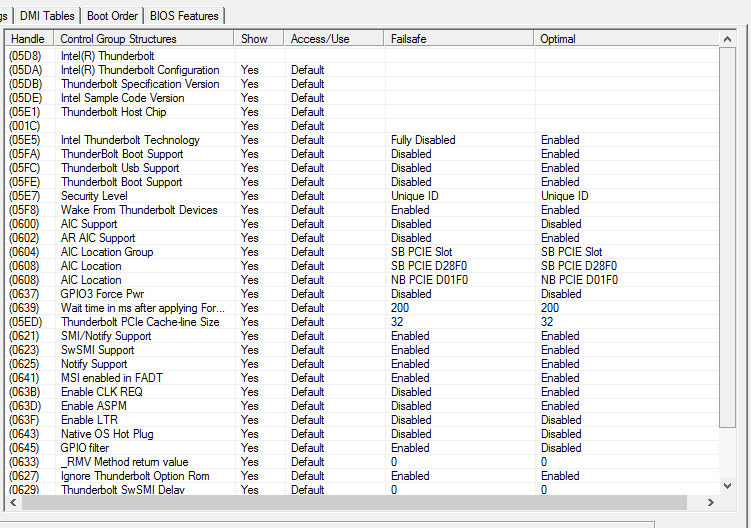Viewport: 751px width, 528px height.
Task: Click SB PCIE D28F0 failsafe value
Action: click(429, 265)
